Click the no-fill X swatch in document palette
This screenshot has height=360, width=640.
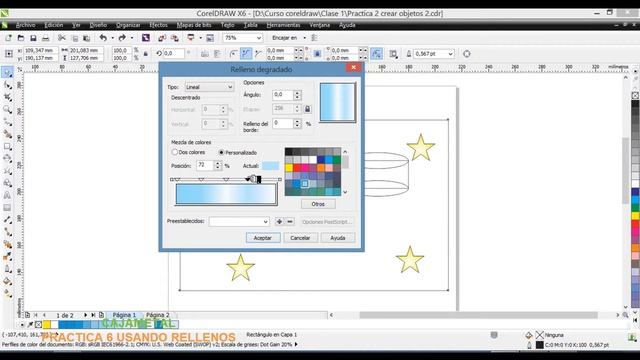tap(38, 324)
